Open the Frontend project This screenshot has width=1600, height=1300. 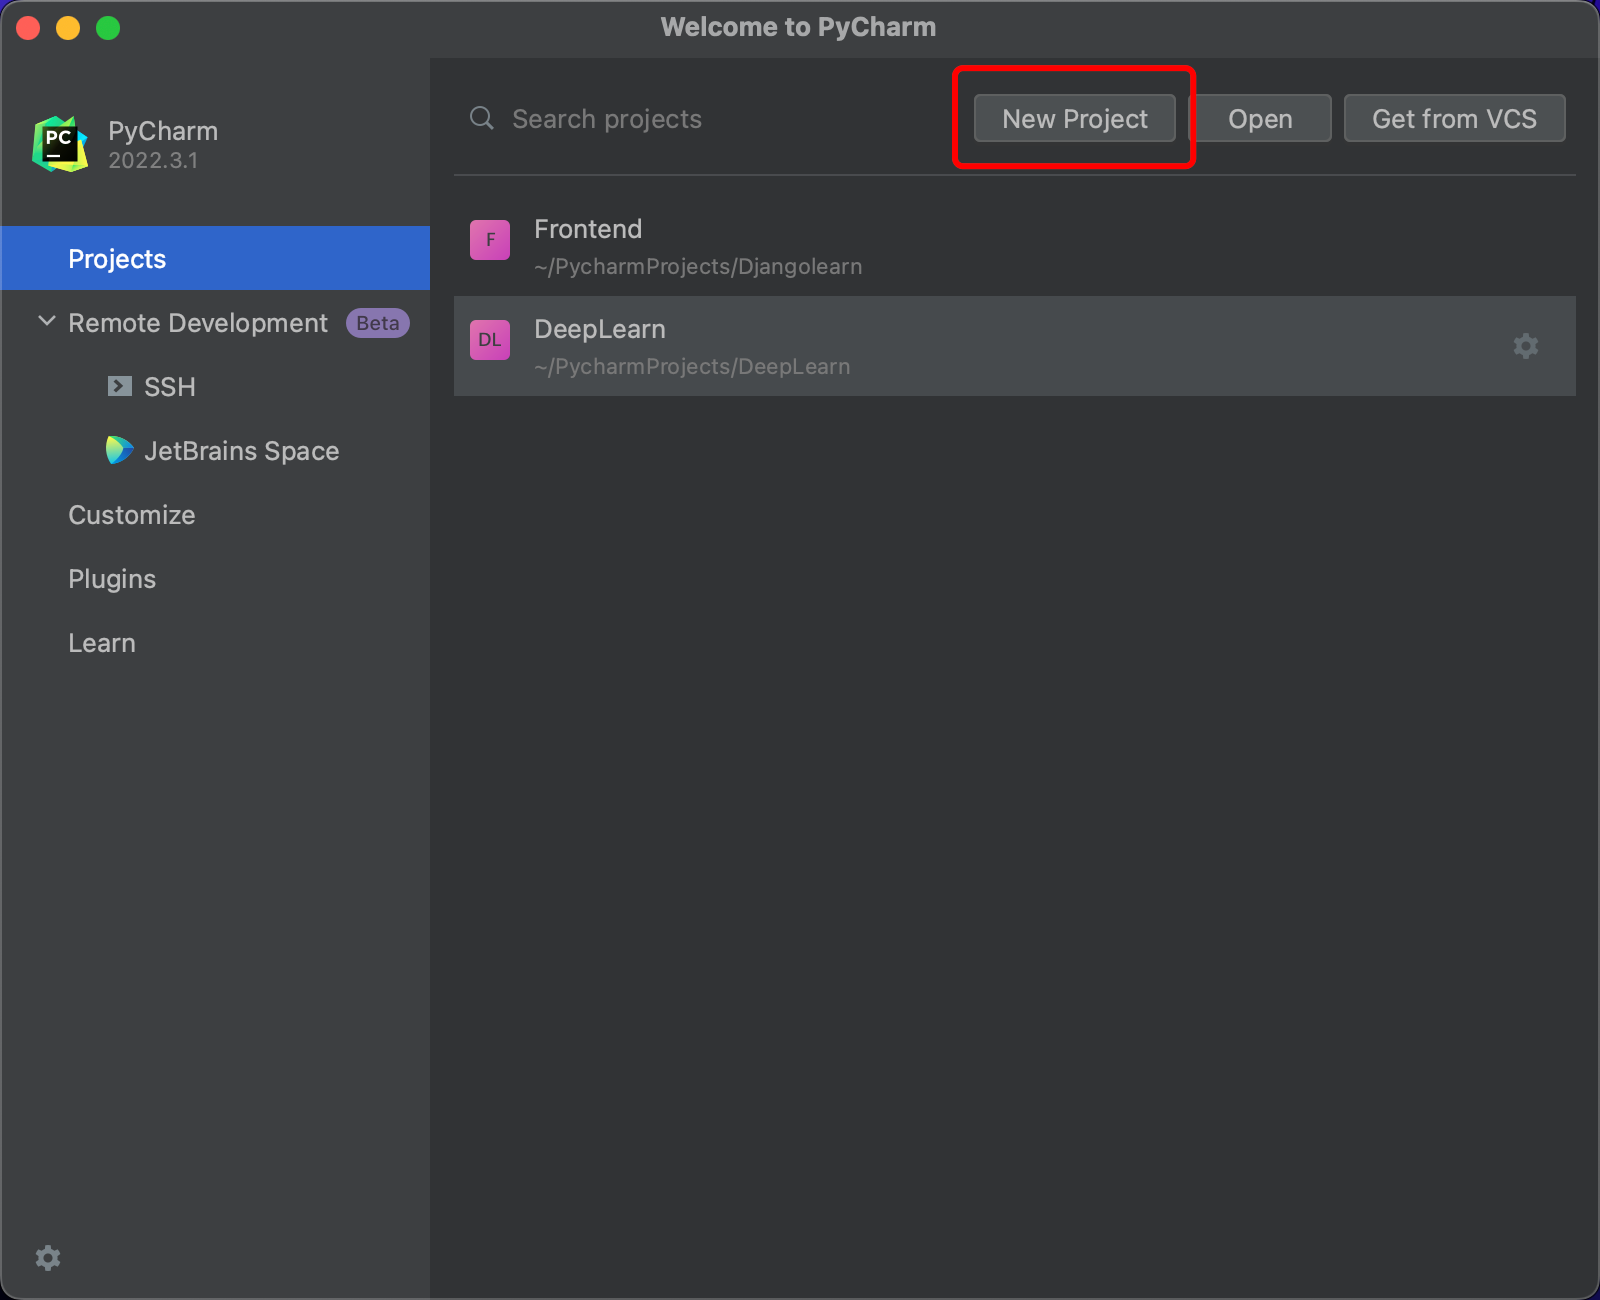1015,246
